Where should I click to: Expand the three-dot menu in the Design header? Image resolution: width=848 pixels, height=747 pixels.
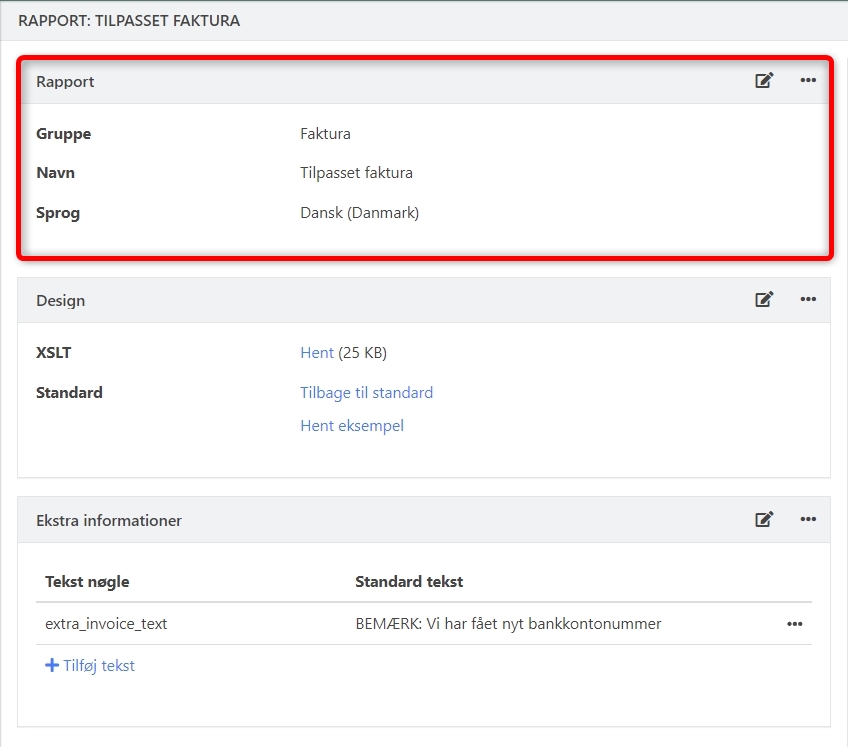tap(808, 299)
